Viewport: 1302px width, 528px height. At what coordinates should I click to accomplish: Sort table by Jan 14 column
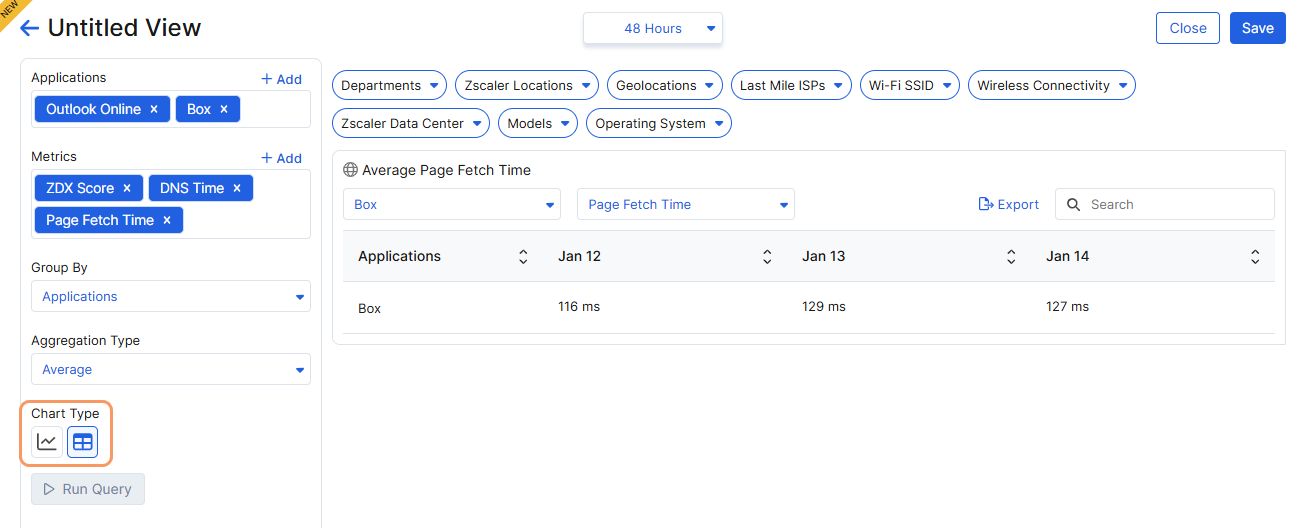pos(1255,257)
